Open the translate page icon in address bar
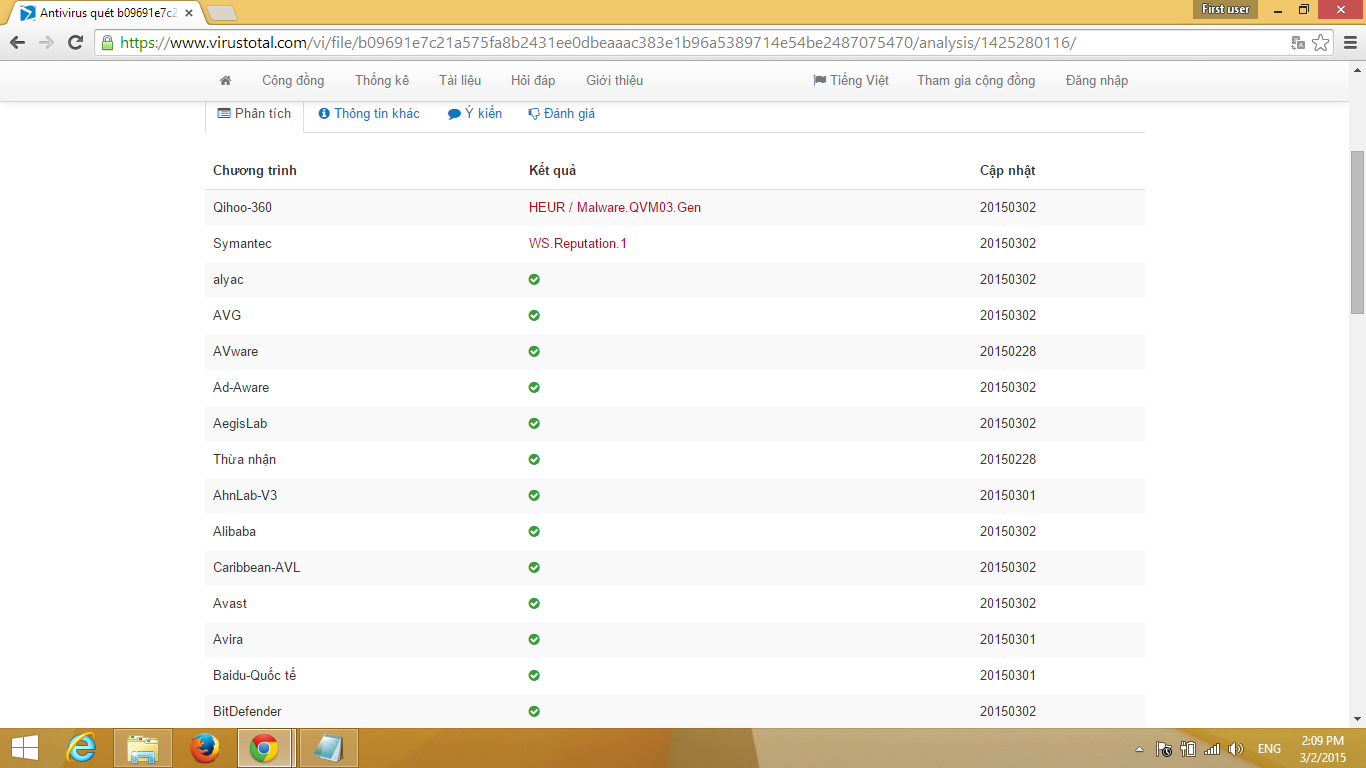The image size is (1366, 768). pos(1299,43)
